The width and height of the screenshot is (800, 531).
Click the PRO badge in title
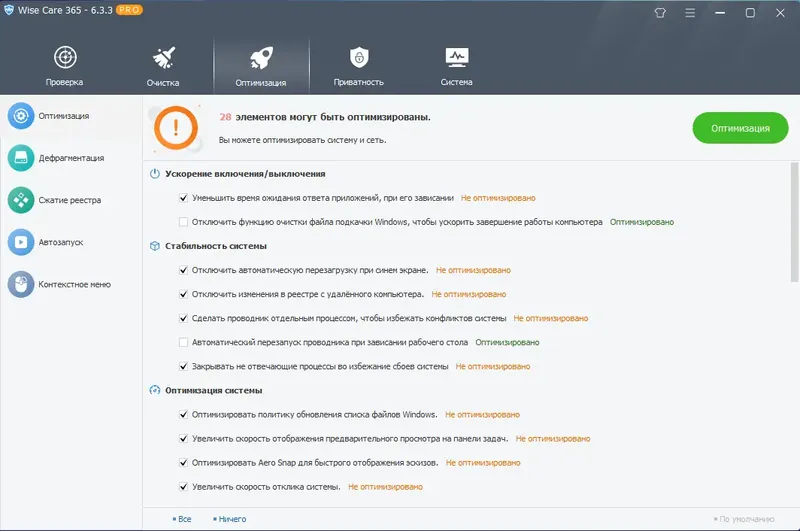tap(129, 10)
